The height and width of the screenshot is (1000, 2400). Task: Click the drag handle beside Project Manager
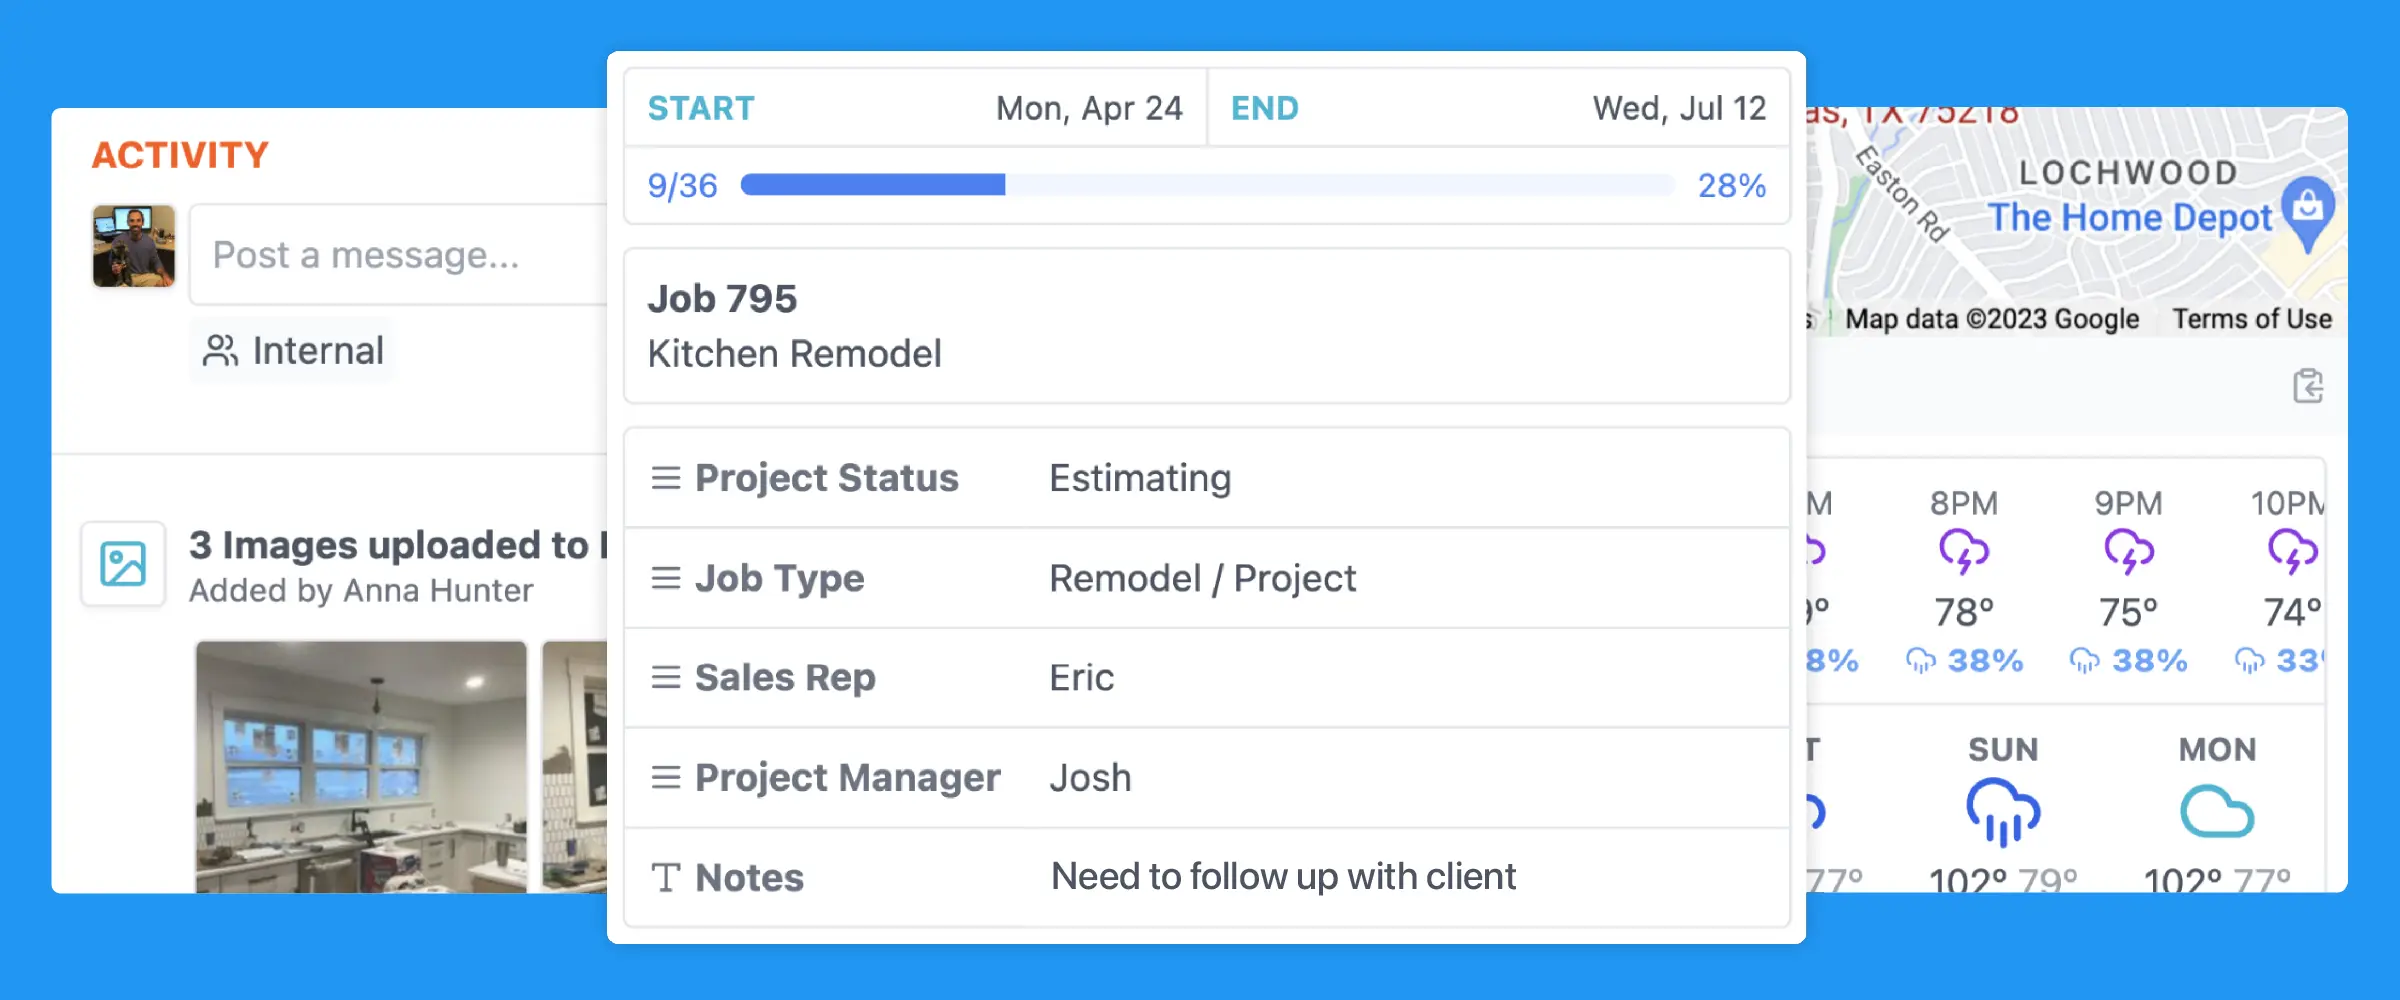(x=664, y=777)
